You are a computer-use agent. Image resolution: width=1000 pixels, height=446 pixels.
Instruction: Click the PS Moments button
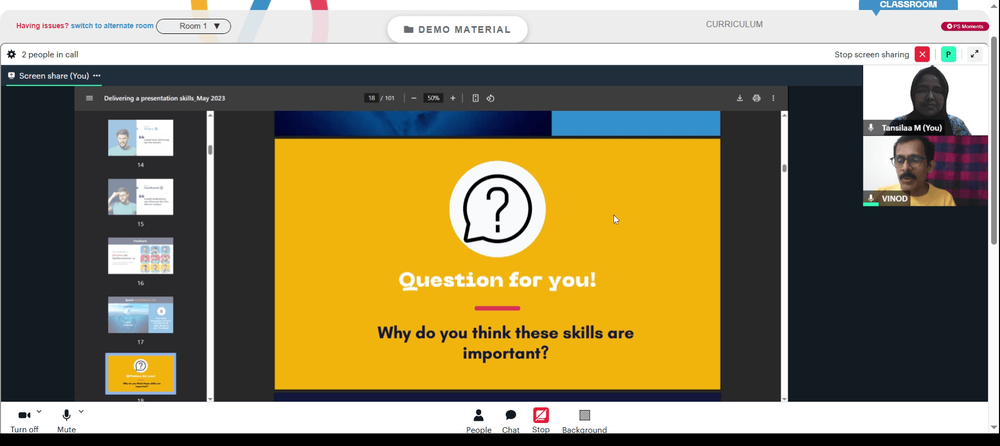click(x=965, y=26)
